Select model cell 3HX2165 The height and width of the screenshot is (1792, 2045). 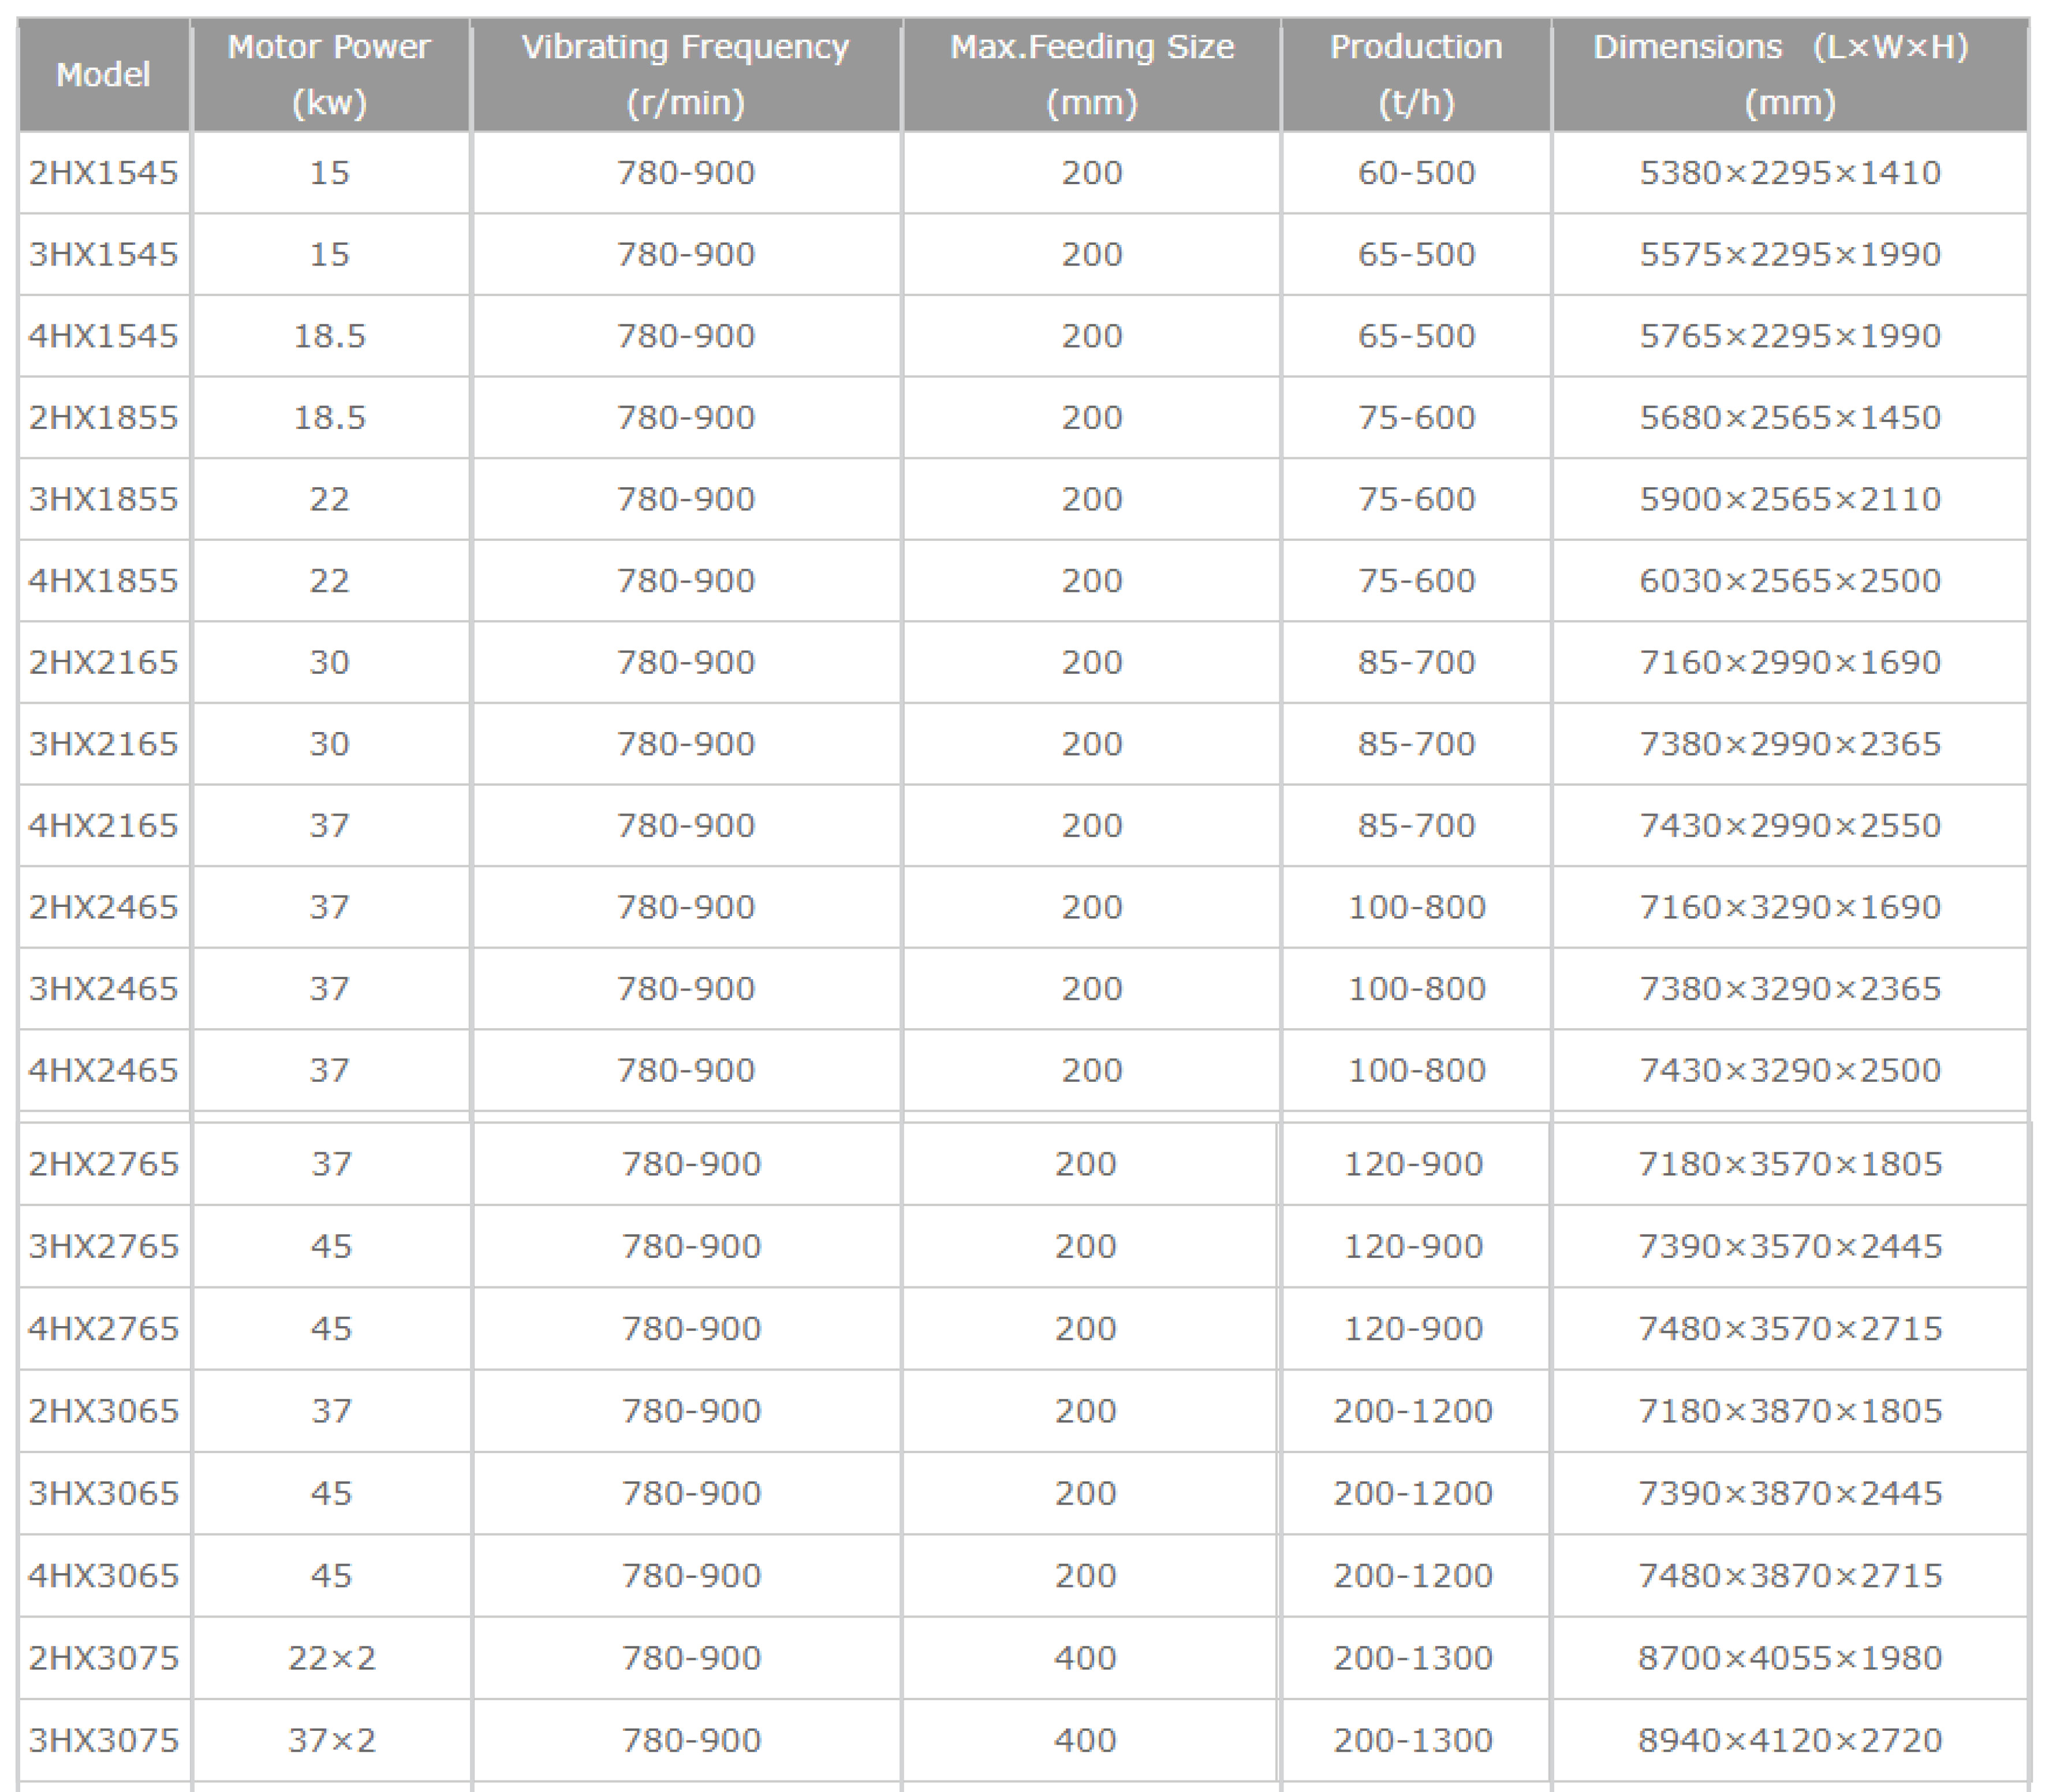(103, 744)
